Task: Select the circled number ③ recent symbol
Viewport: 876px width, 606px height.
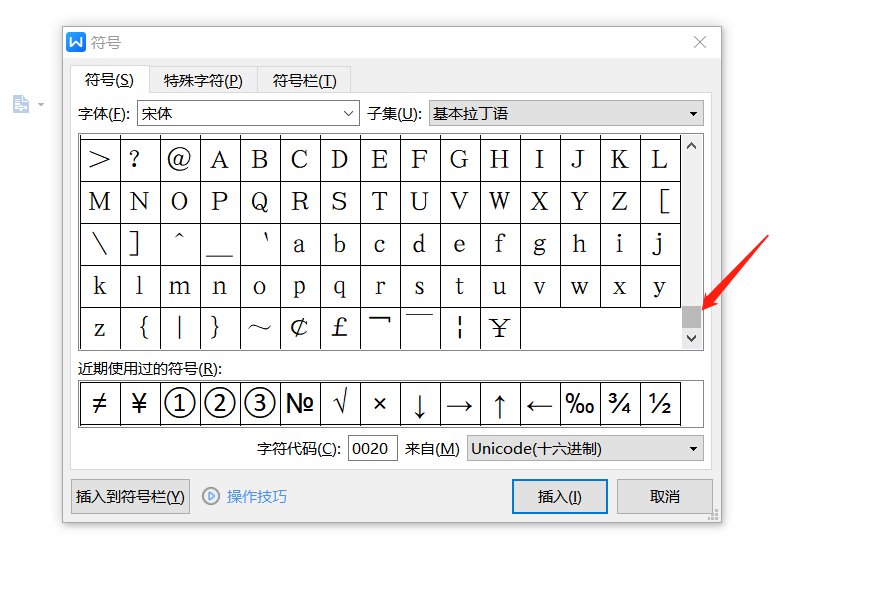Action: pos(260,403)
